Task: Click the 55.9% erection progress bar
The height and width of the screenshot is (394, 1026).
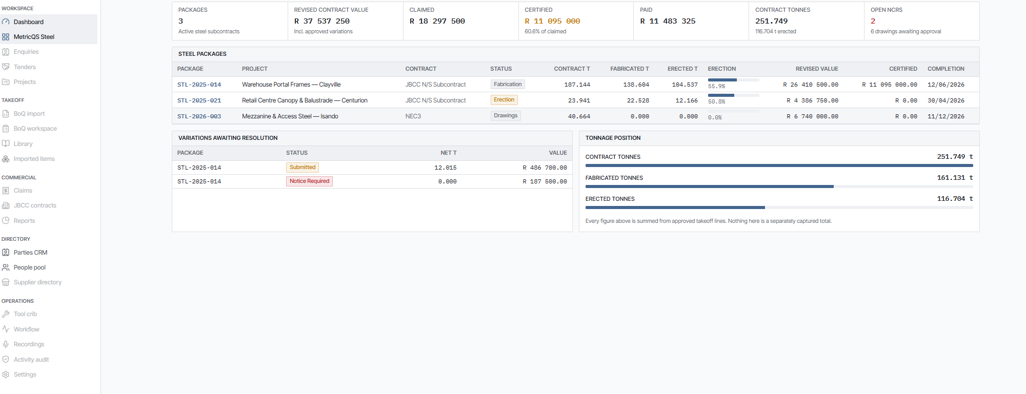Action: [734, 80]
